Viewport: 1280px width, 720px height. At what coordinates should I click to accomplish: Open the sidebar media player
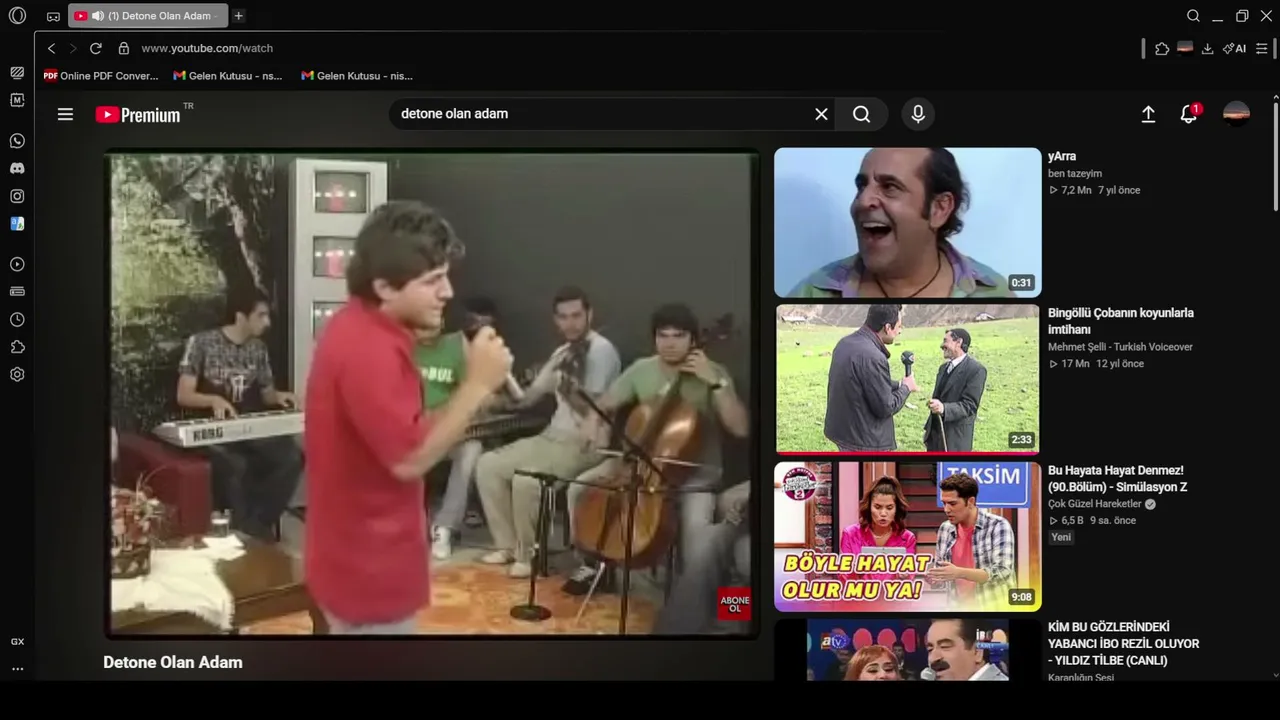17,264
